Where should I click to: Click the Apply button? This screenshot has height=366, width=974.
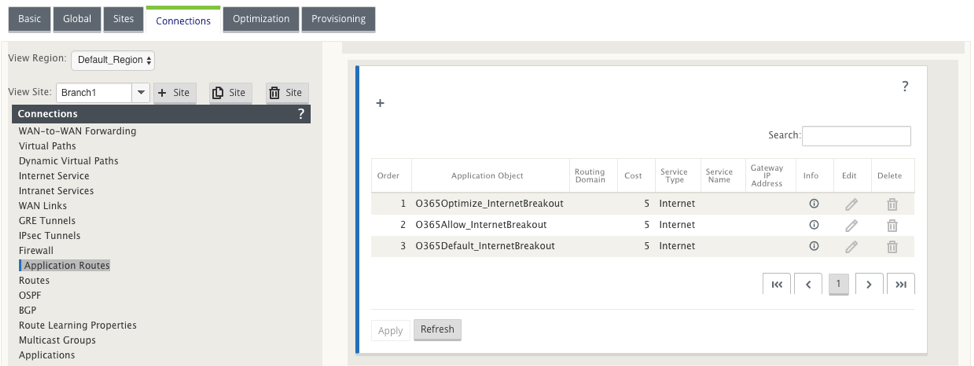point(391,331)
